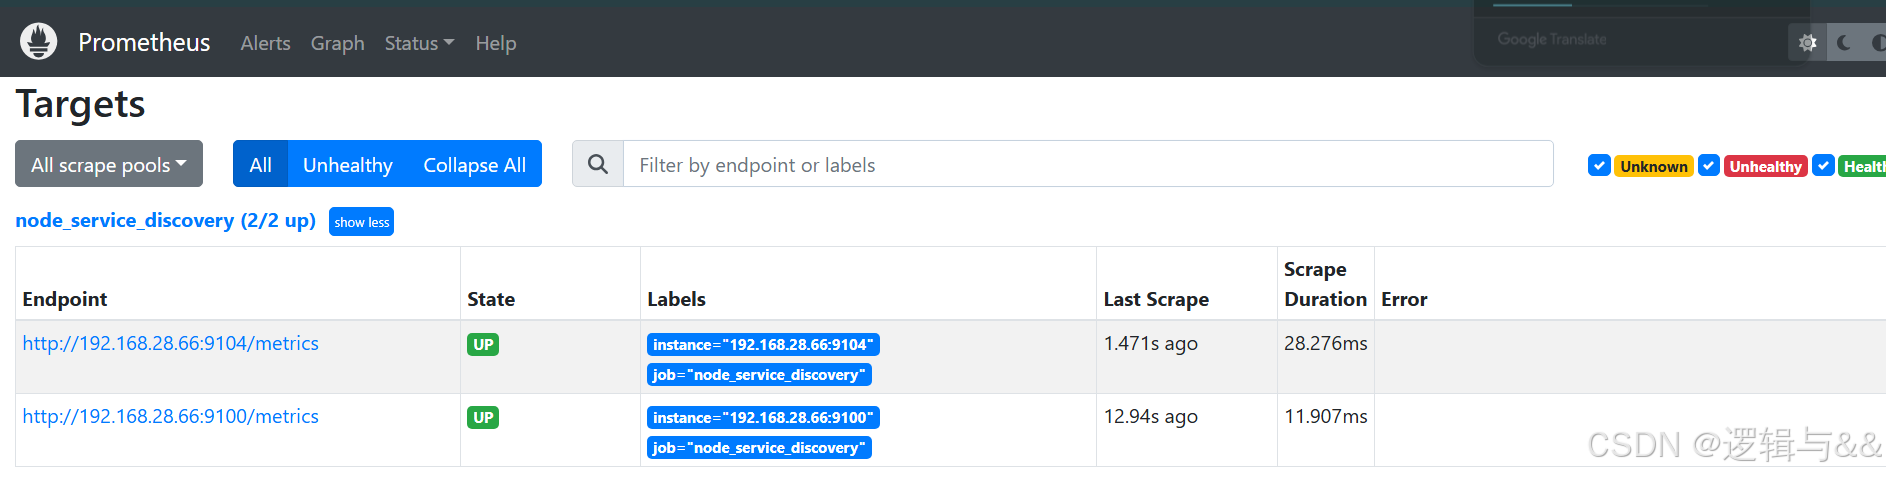Image resolution: width=1886 pixels, height=477 pixels.
Task: Click the job label in the 9100 row
Action: point(759,448)
